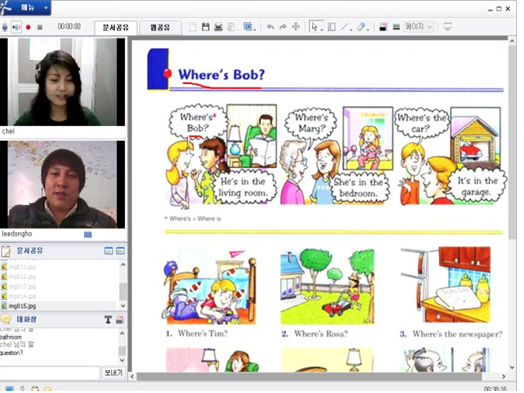Switch to the 문서공유 tab
Image resolution: width=524 pixels, height=393 pixels.
(116, 27)
